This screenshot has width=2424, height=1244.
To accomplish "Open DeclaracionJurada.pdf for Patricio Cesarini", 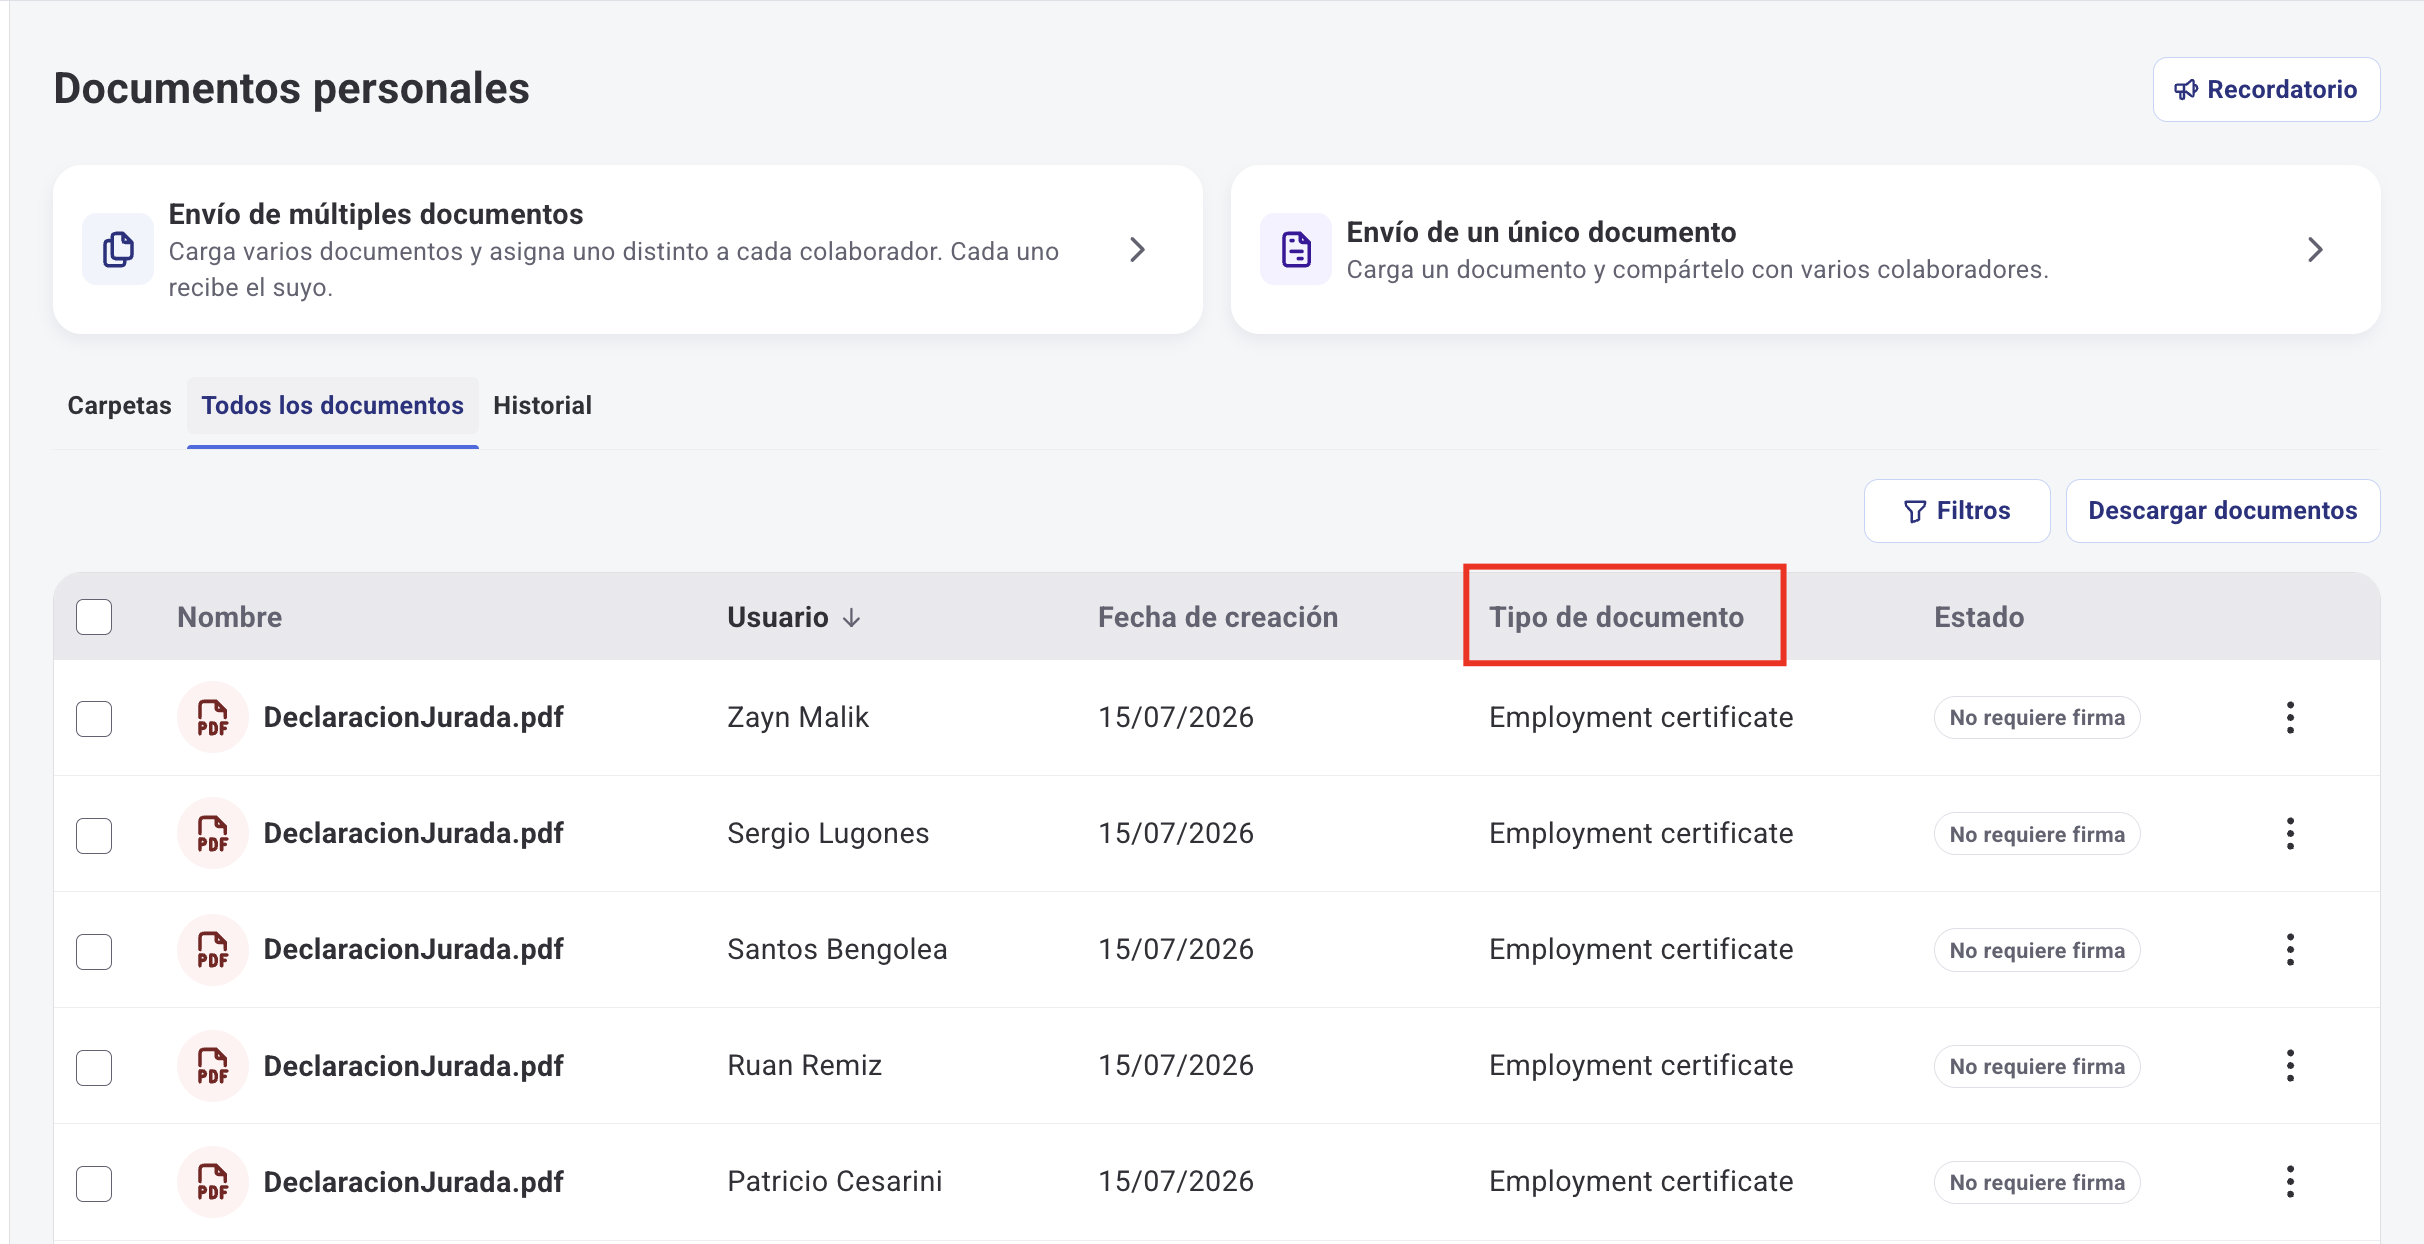I will coord(414,1182).
